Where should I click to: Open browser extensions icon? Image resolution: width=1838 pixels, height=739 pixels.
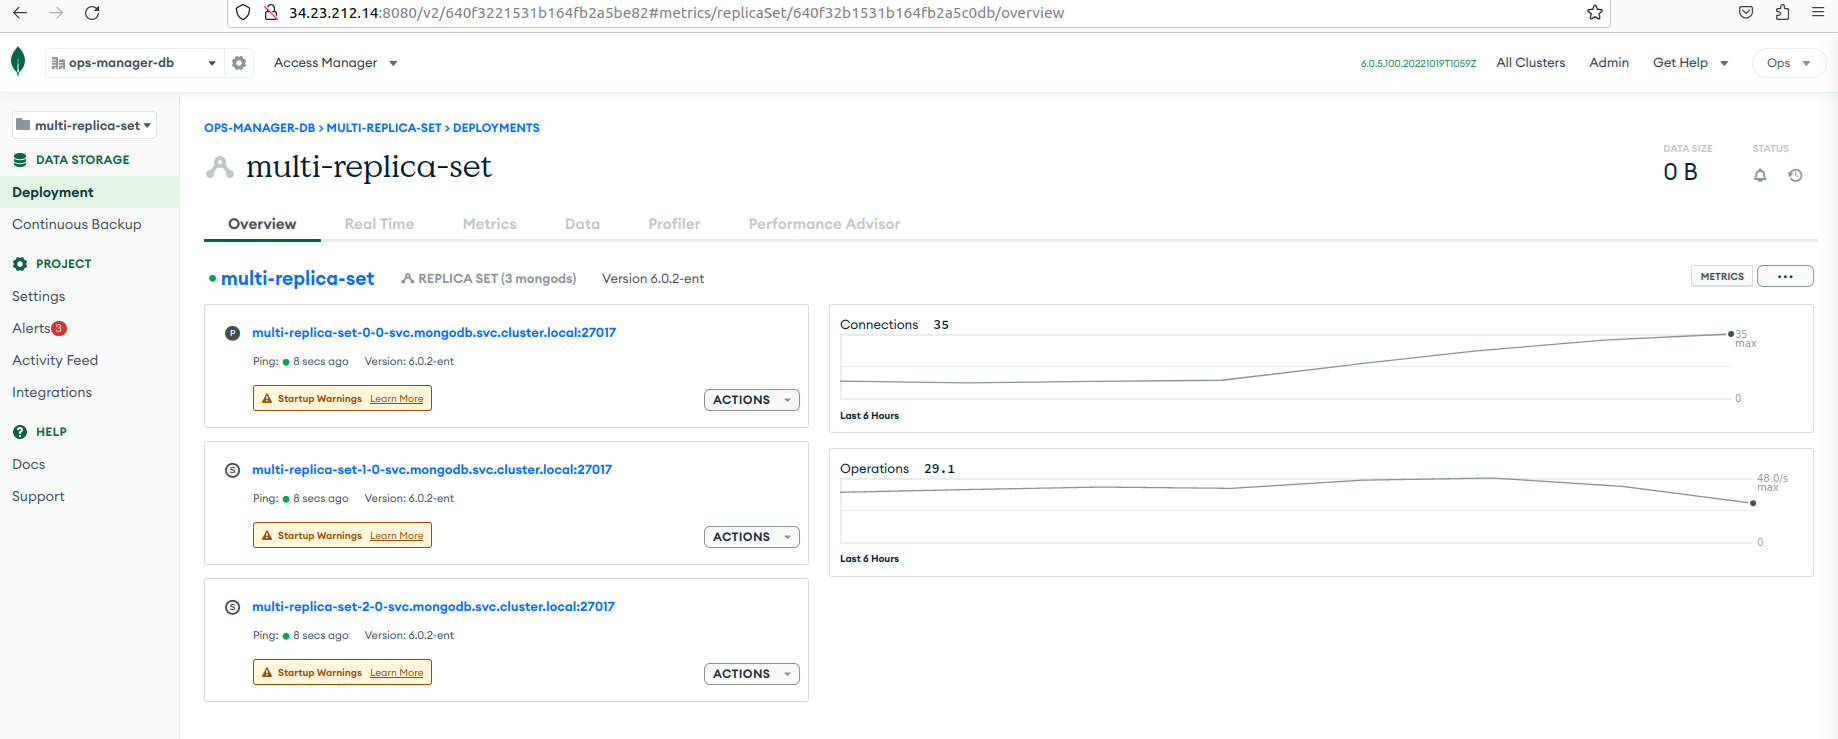(x=1782, y=13)
